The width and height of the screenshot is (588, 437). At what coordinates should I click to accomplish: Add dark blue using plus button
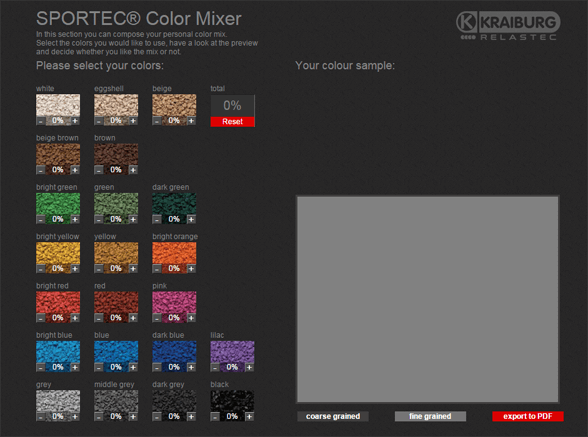tap(191, 367)
